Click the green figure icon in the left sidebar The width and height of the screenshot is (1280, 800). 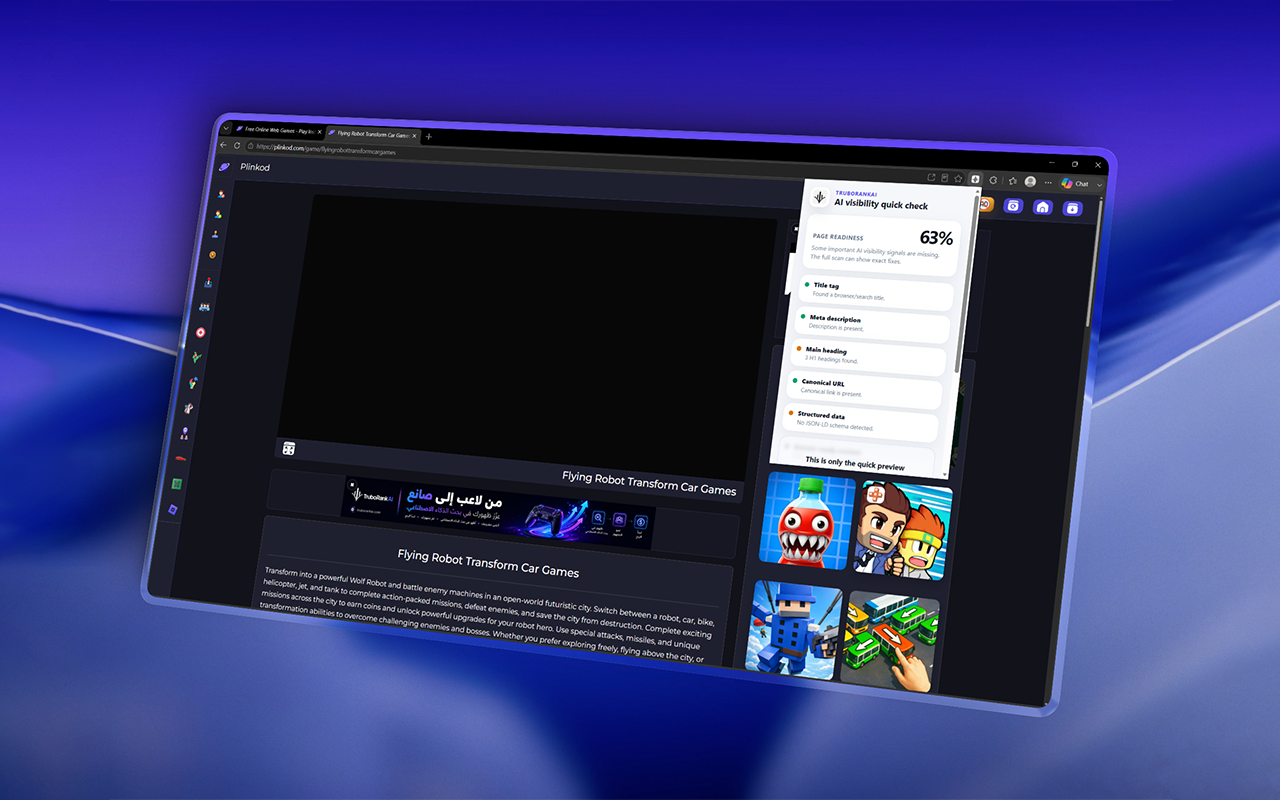(x=197, y=356)
